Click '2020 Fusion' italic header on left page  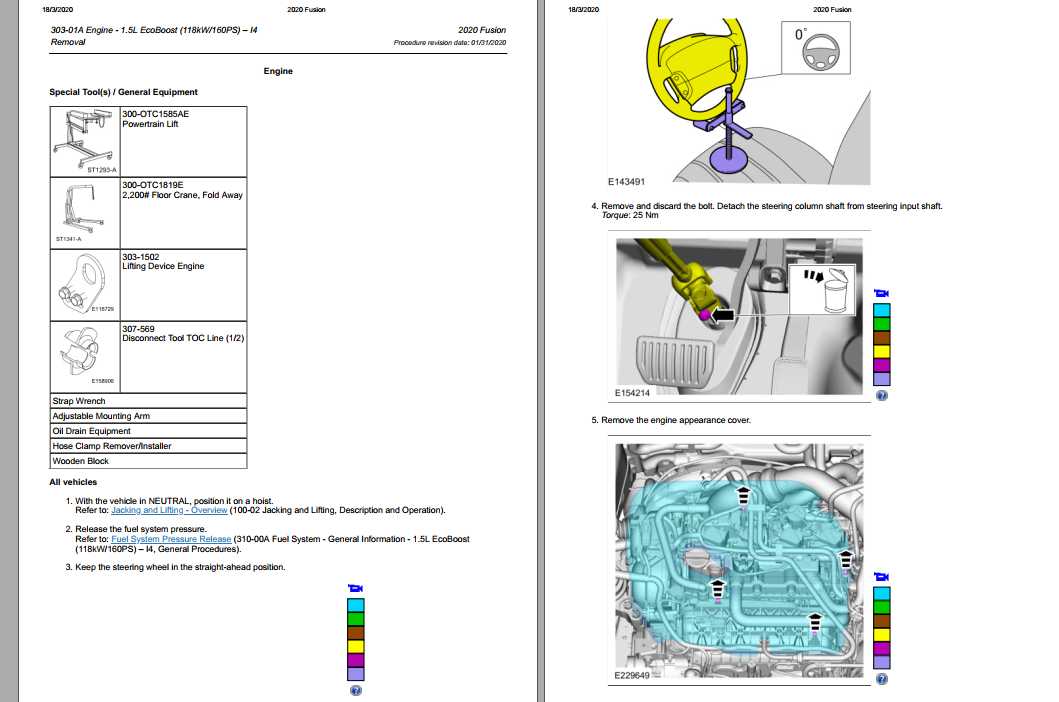482,30
